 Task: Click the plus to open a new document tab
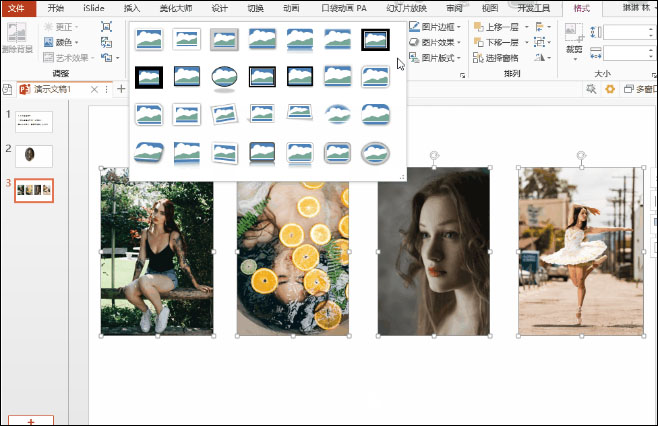[x=121, y=89]
